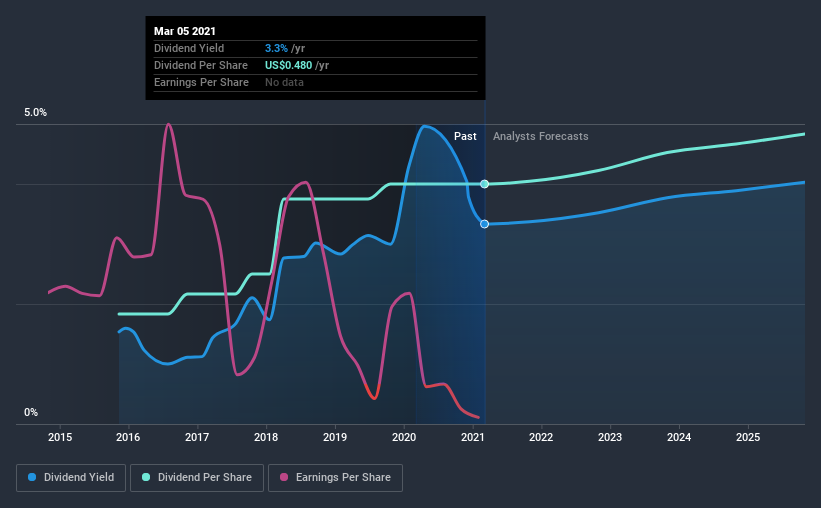821x508 pixels.
Task: Click the 2018 label on the time axis
Action: [x=266, y=437]
